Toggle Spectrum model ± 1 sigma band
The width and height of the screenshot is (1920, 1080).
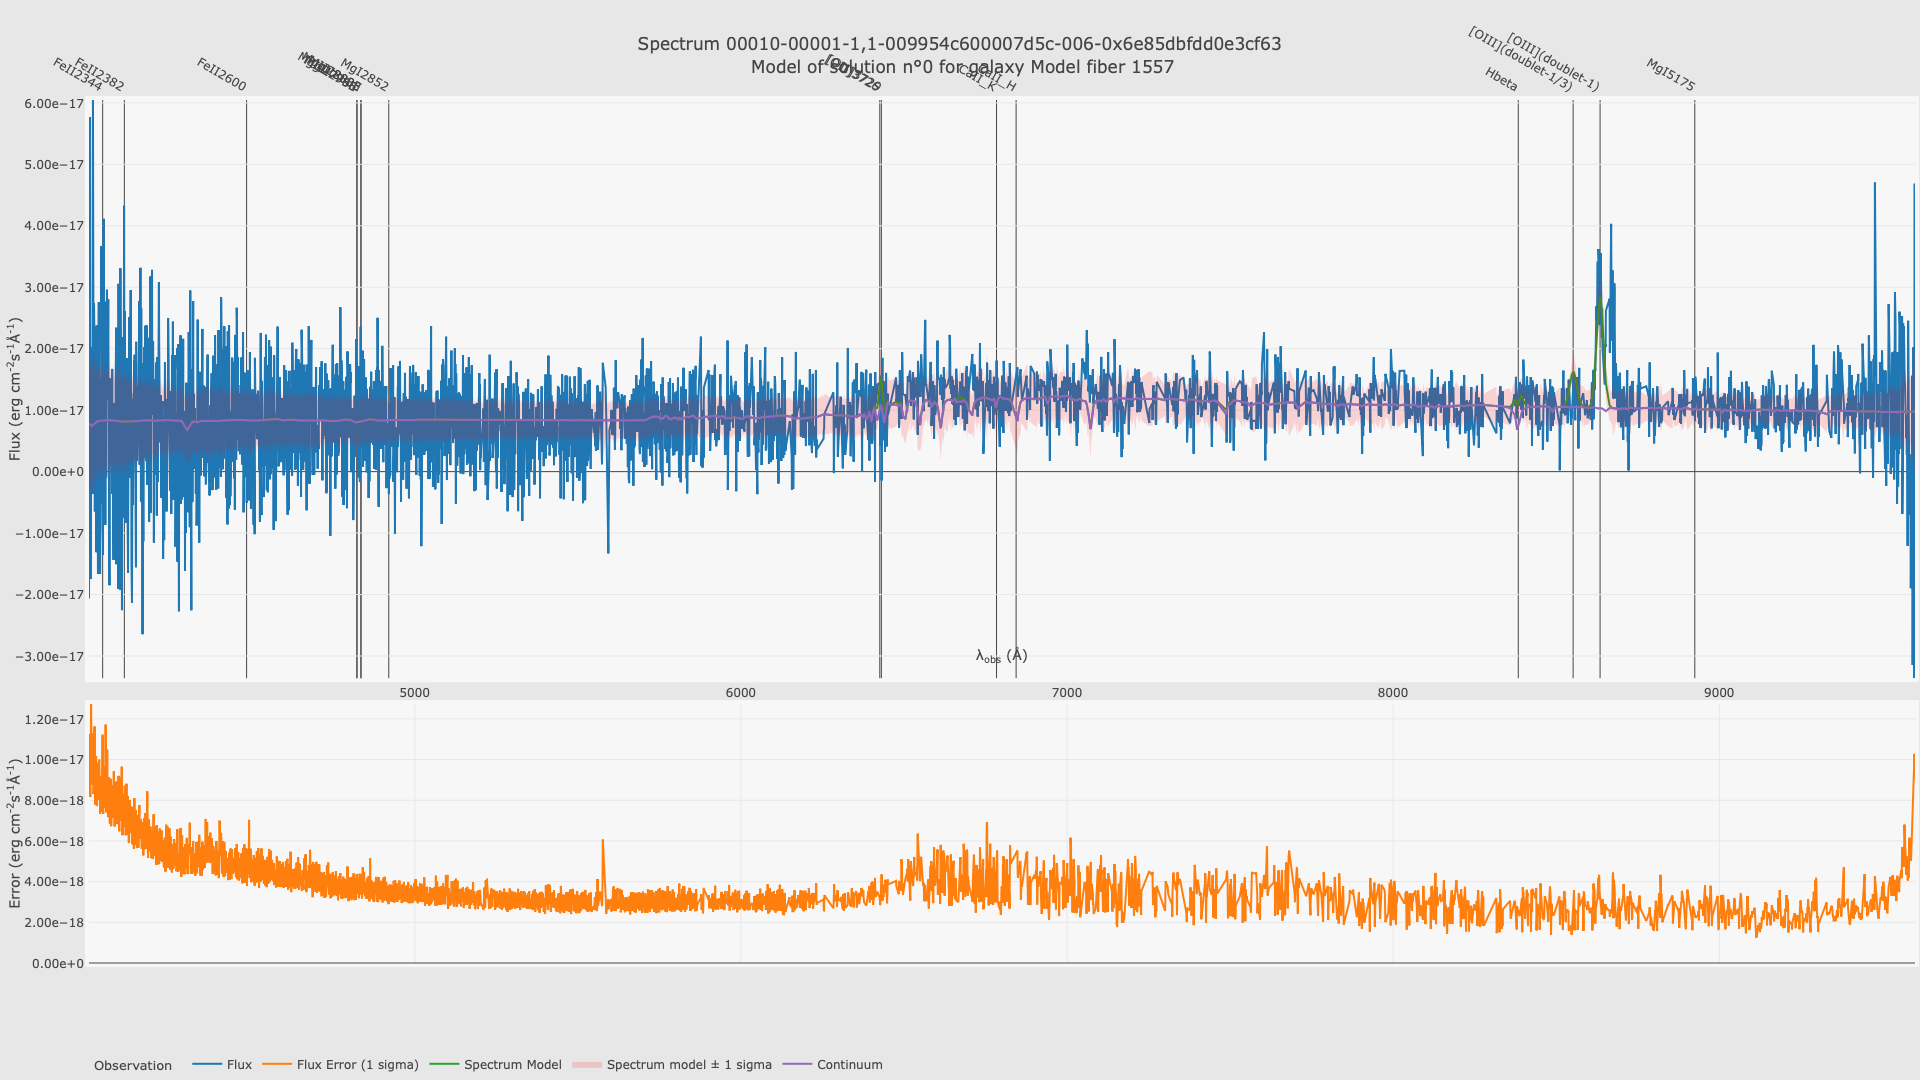pyautogui.click(x=689, y=1065)
